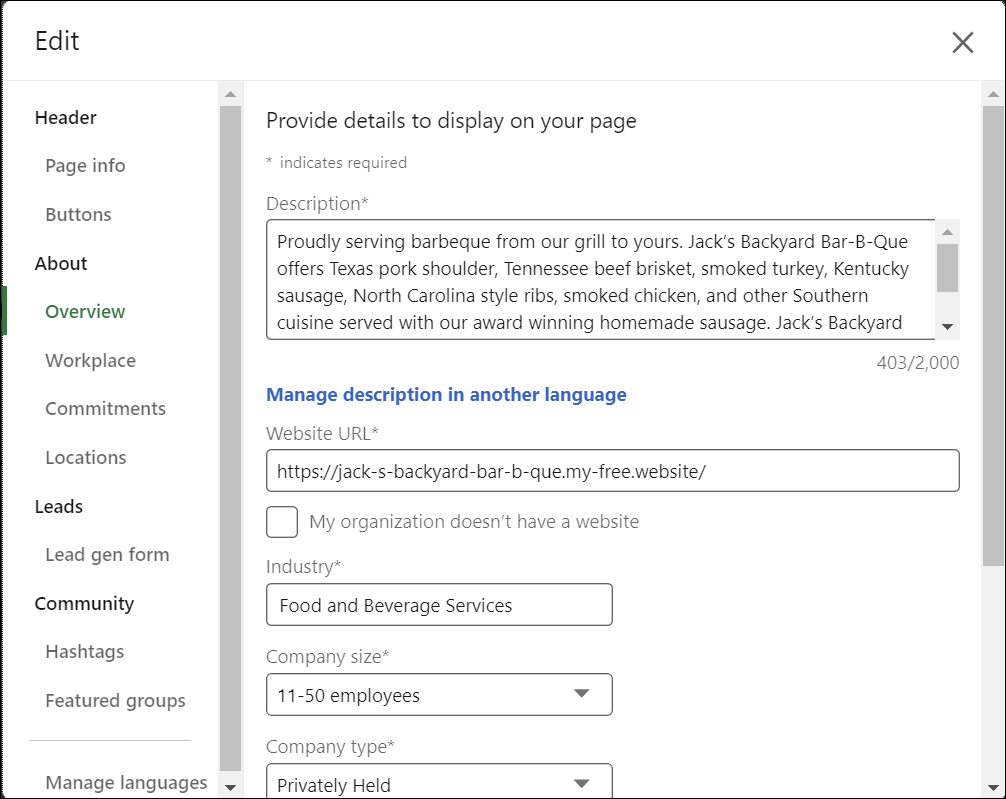Click the 'Description*' field label
Screen dimensions: 1006x799
tap(318, 203)
